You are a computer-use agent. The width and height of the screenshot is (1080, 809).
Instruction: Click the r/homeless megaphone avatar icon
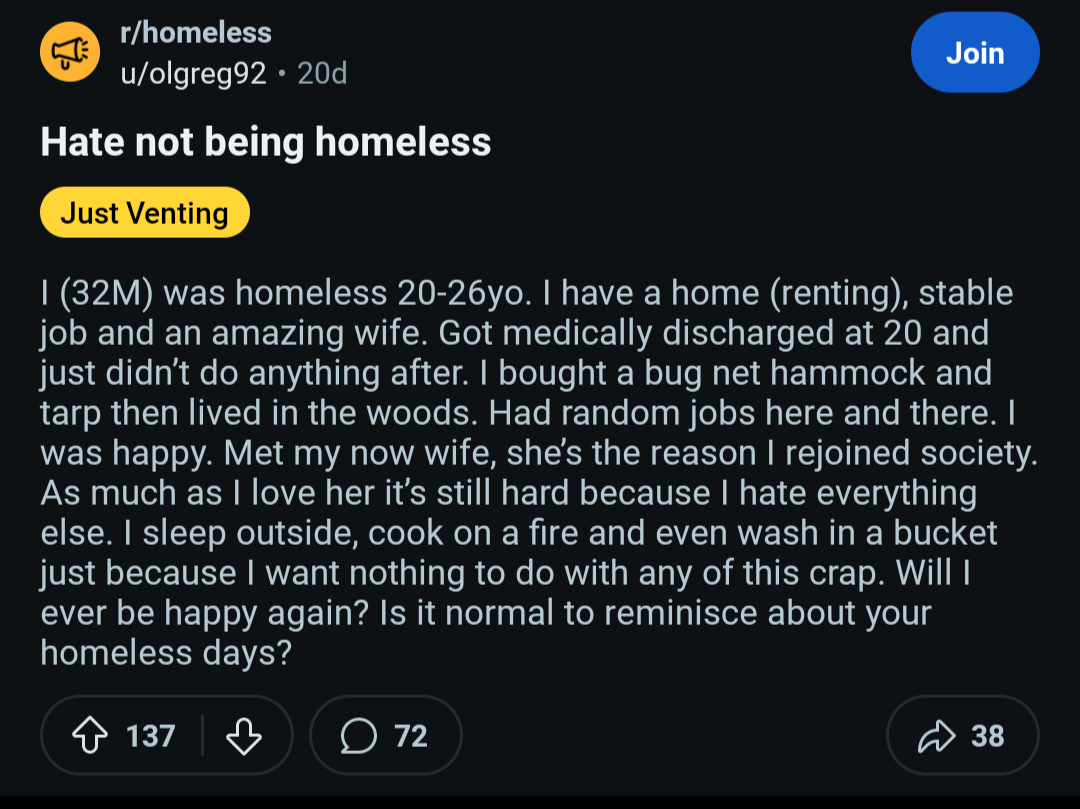(x=66, y=53)
